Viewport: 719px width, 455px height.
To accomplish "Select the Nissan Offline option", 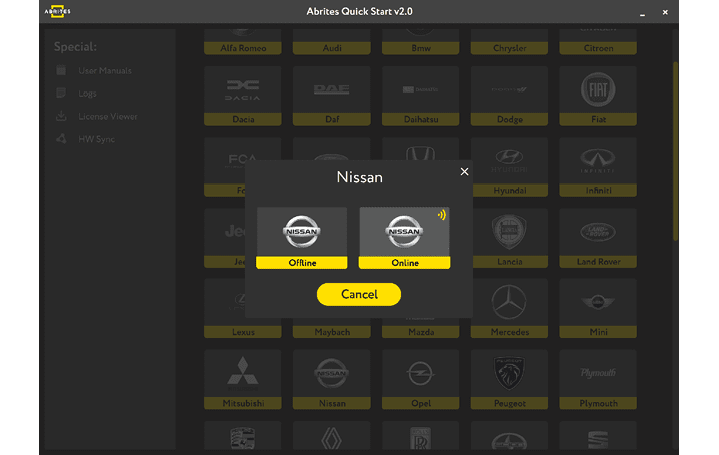I will pyautogui.click(x=301, y=238).
